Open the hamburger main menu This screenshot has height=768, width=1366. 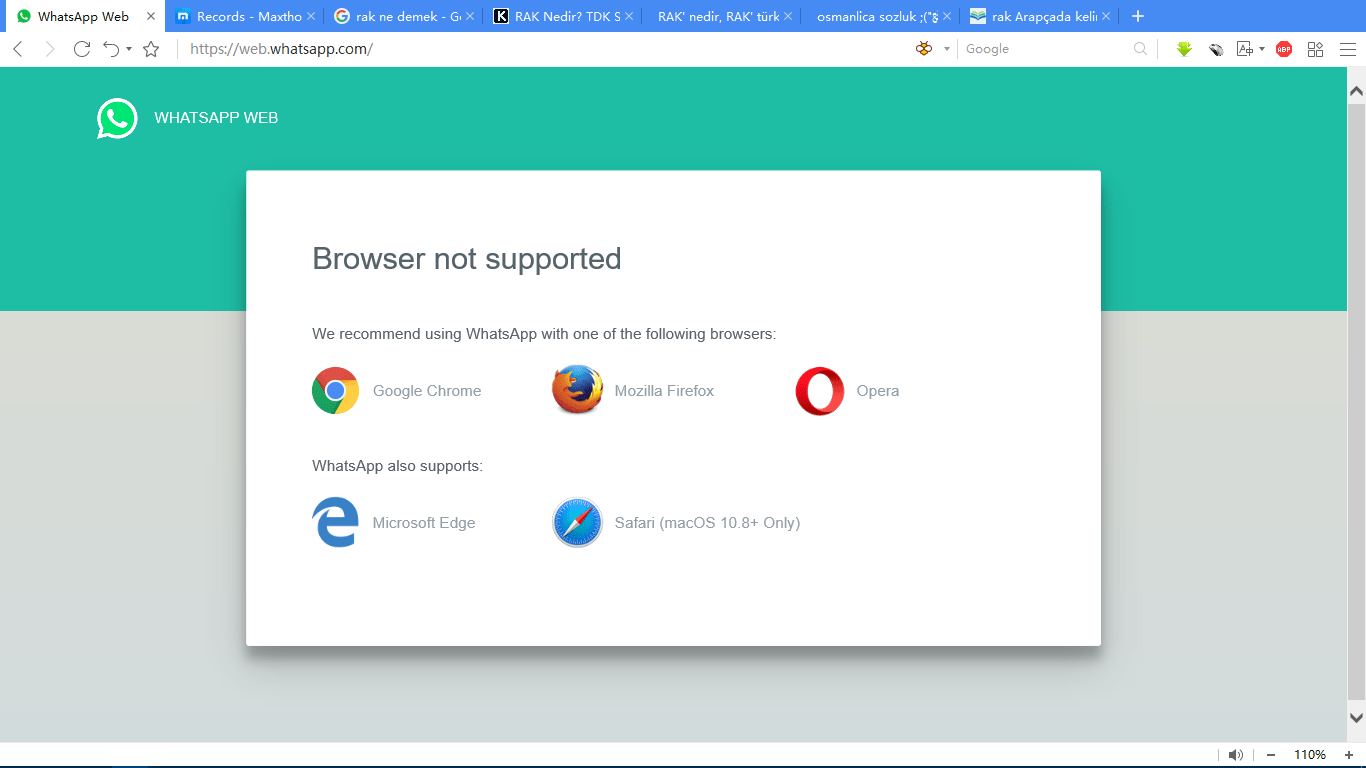tap(1347, 49)
